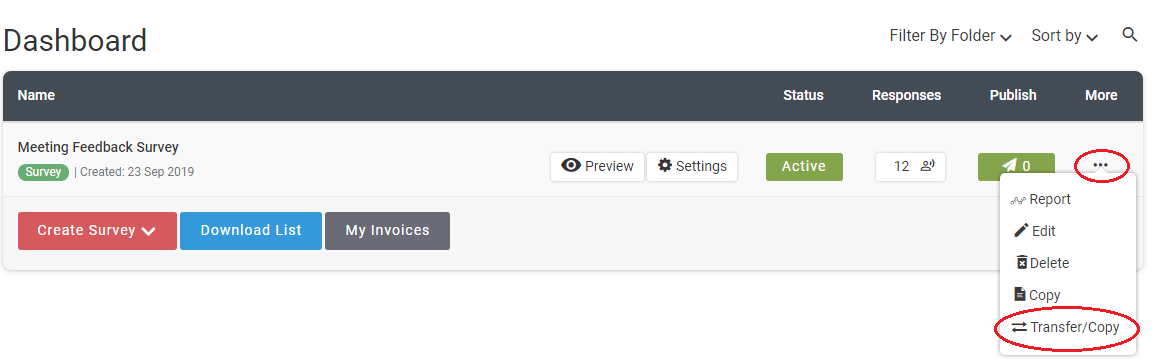
Task: Expand the Create Survey dropdown button
Action: 97,231
